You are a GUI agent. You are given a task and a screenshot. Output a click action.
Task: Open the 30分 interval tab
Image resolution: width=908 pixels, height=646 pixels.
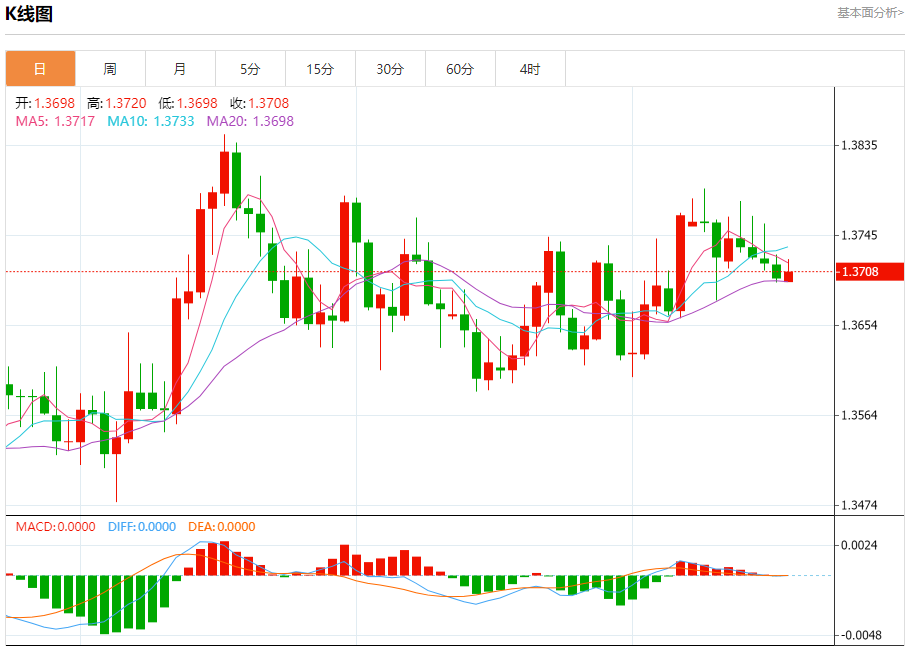point(390,69)
